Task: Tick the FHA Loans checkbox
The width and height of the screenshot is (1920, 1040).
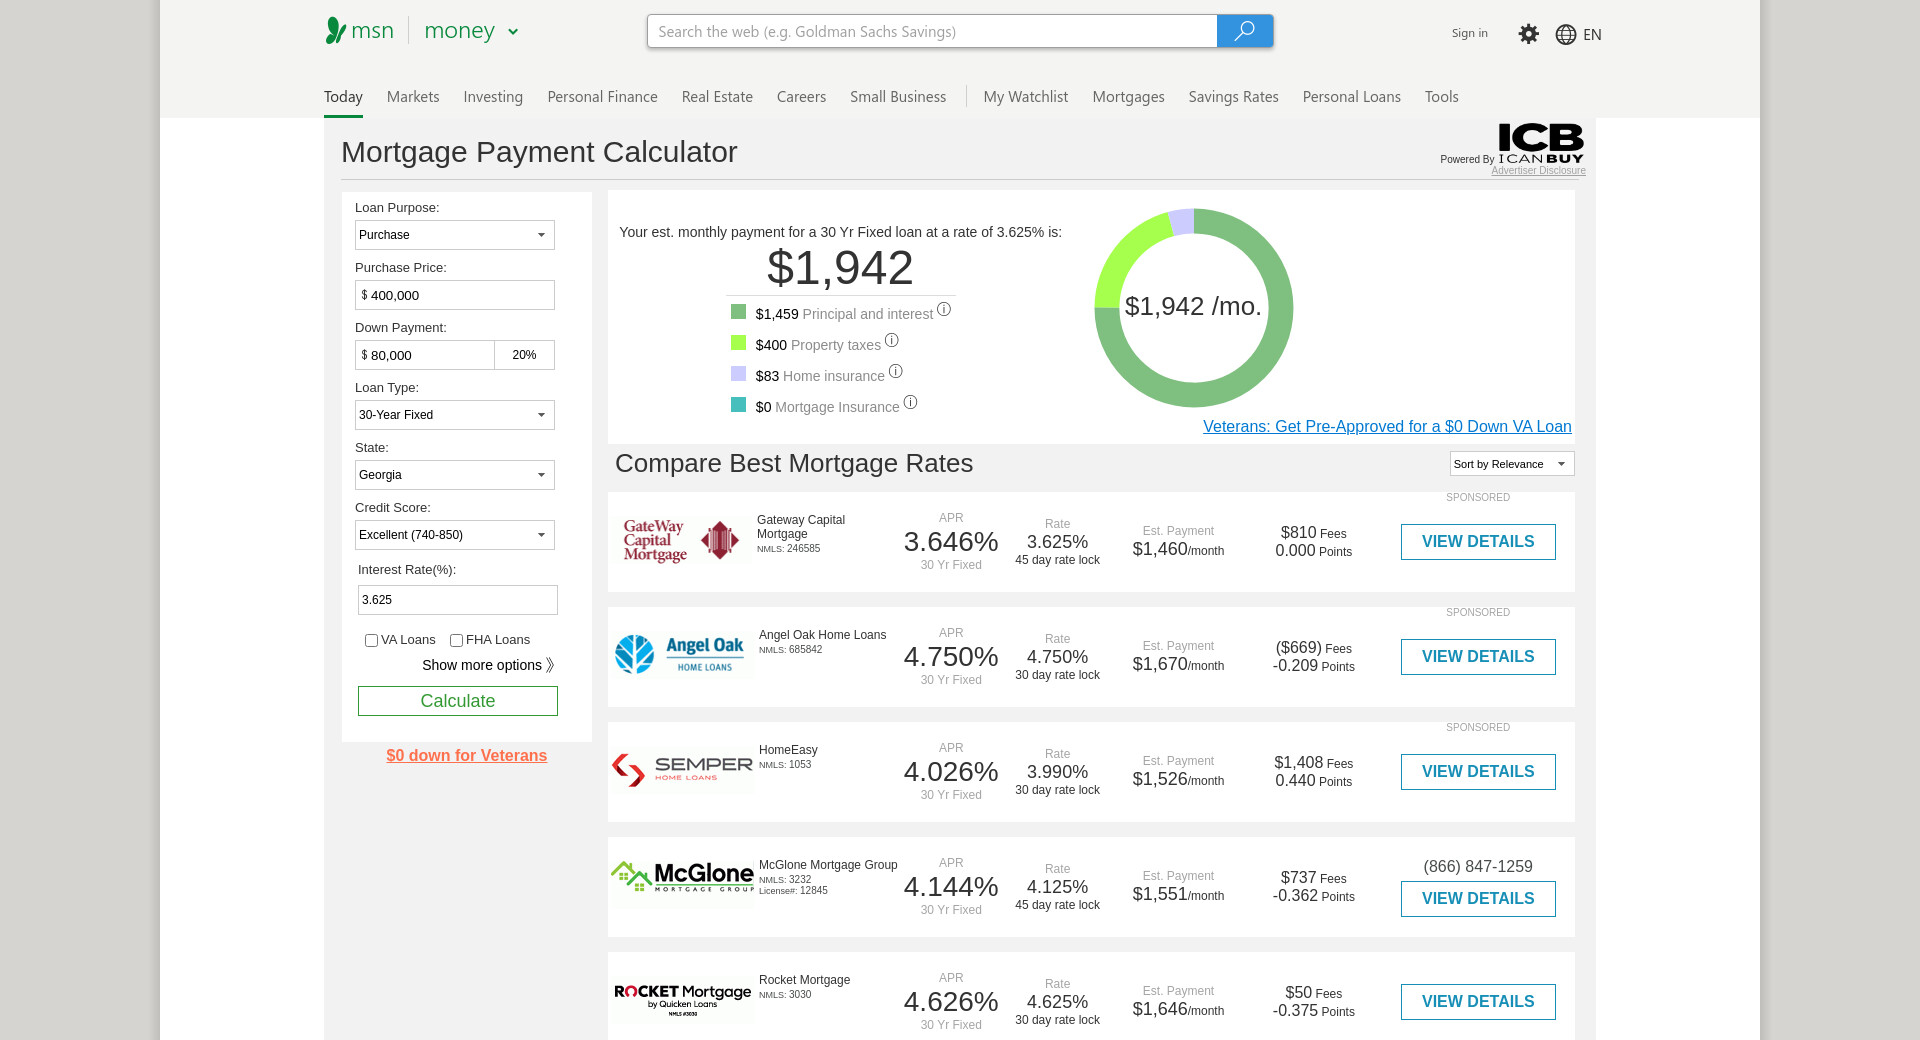Action: 456,641
